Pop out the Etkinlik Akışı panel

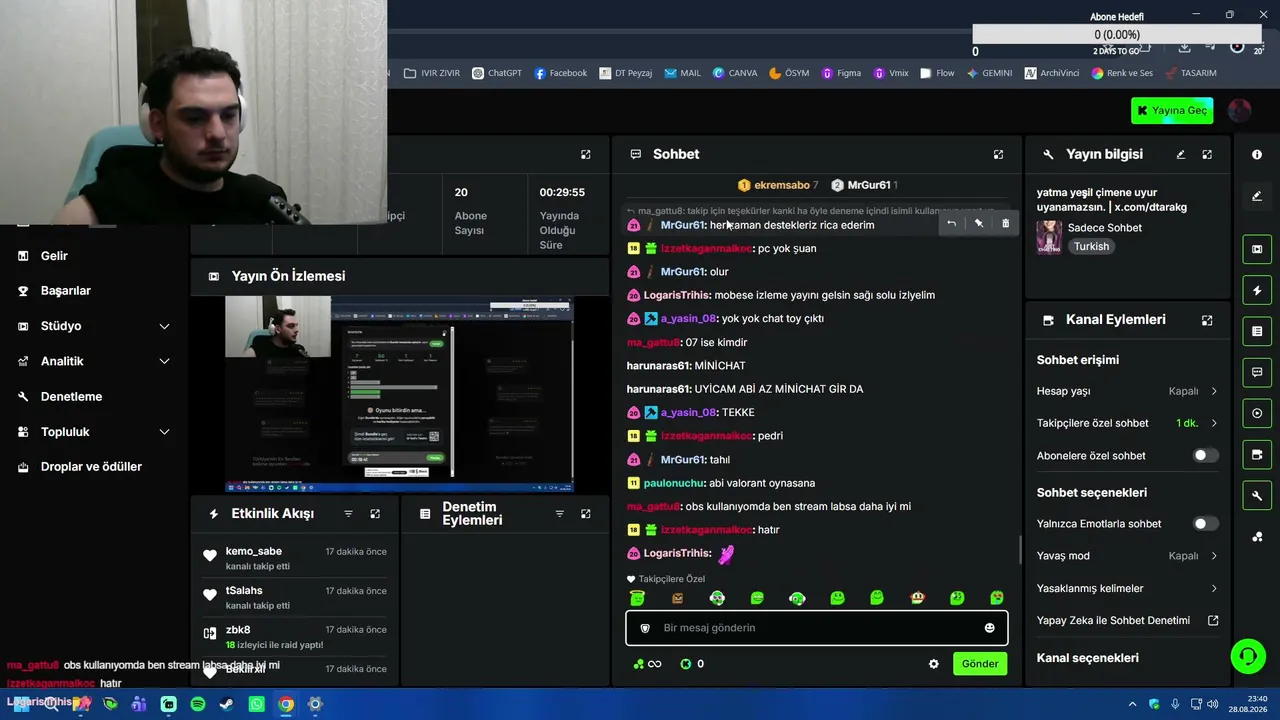375,514
